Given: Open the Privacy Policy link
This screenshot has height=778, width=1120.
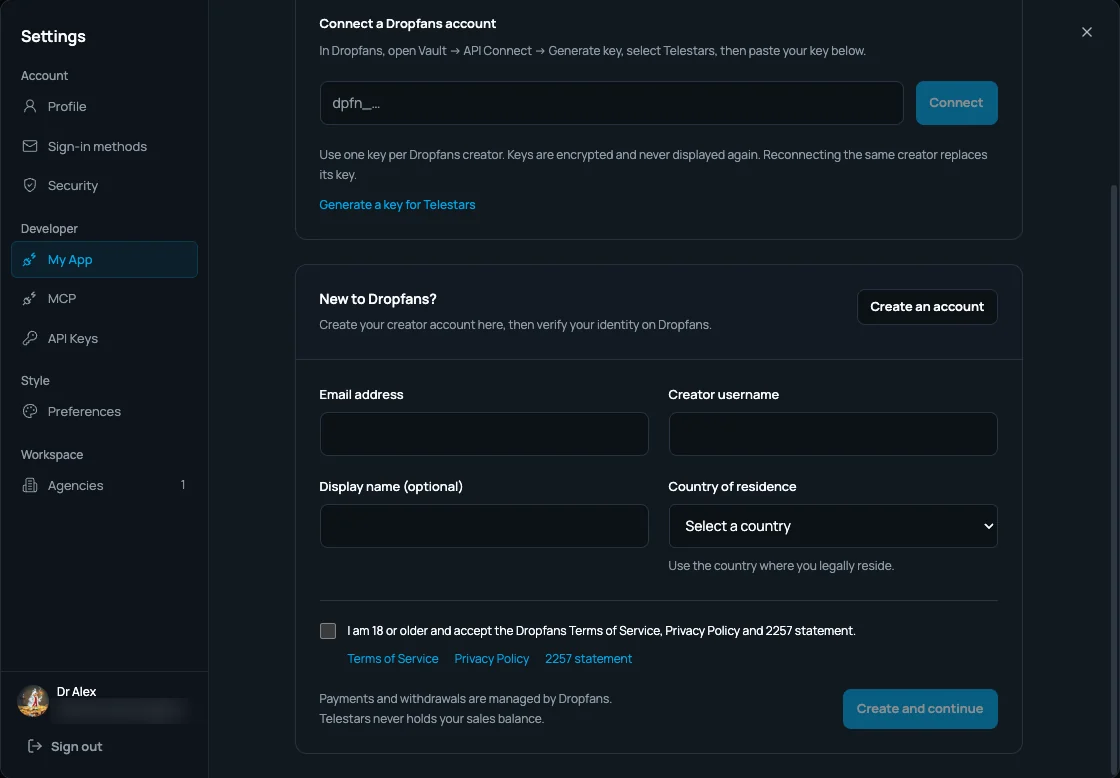Looking at the screenshot, I should point(491,659).
